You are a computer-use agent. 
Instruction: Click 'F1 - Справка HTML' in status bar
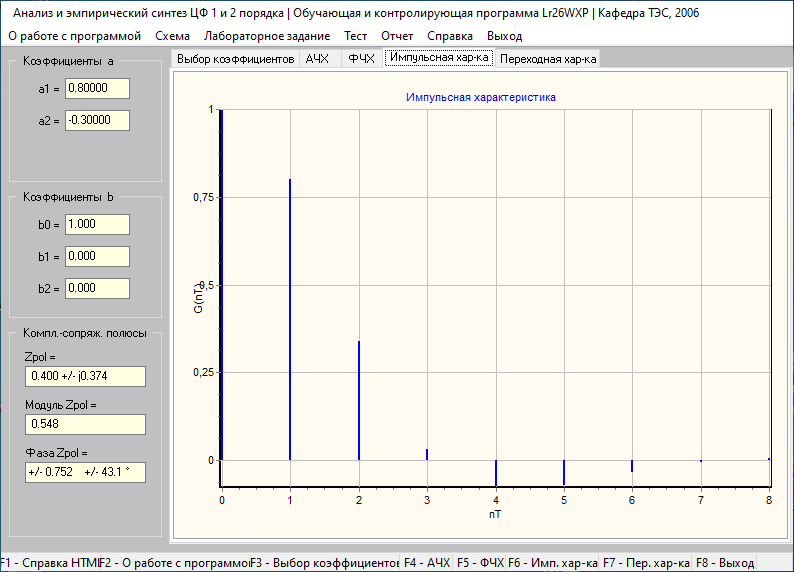[x=50, y=563]
